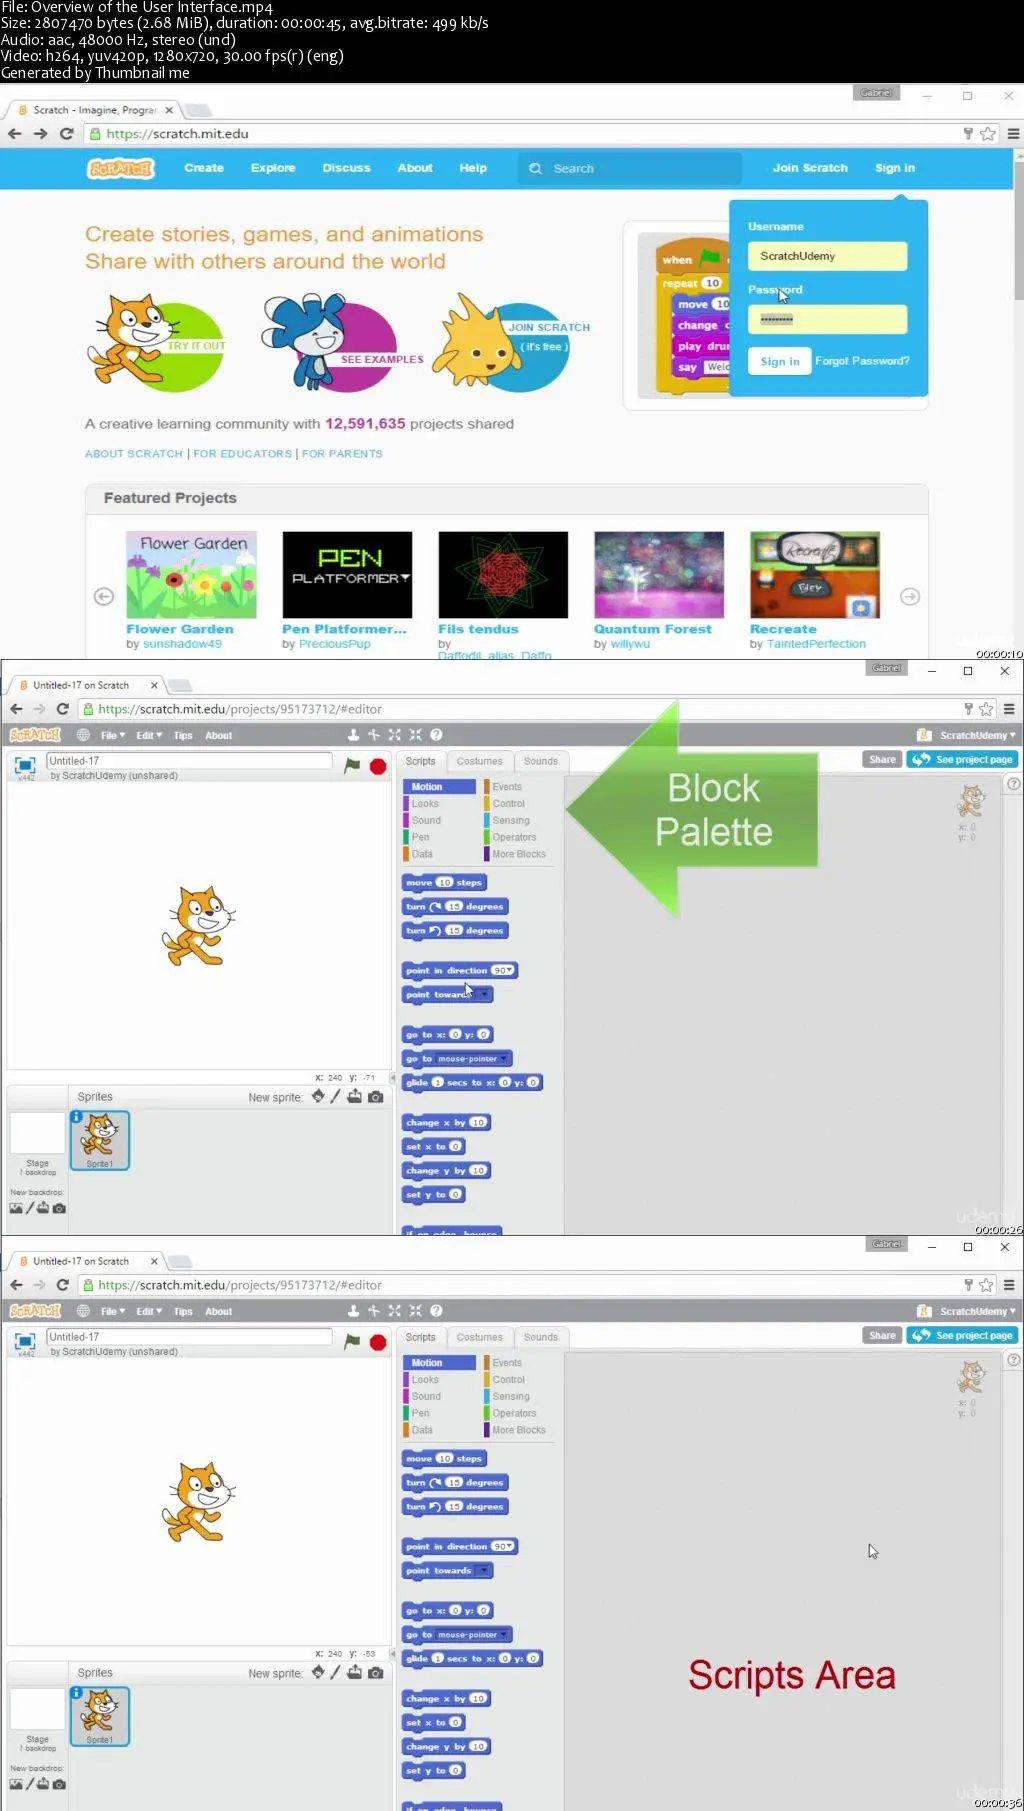Select the Looks block category in the 00:00:26 frame
Screen dimensions: 1024x1811
tap(425, 804)
